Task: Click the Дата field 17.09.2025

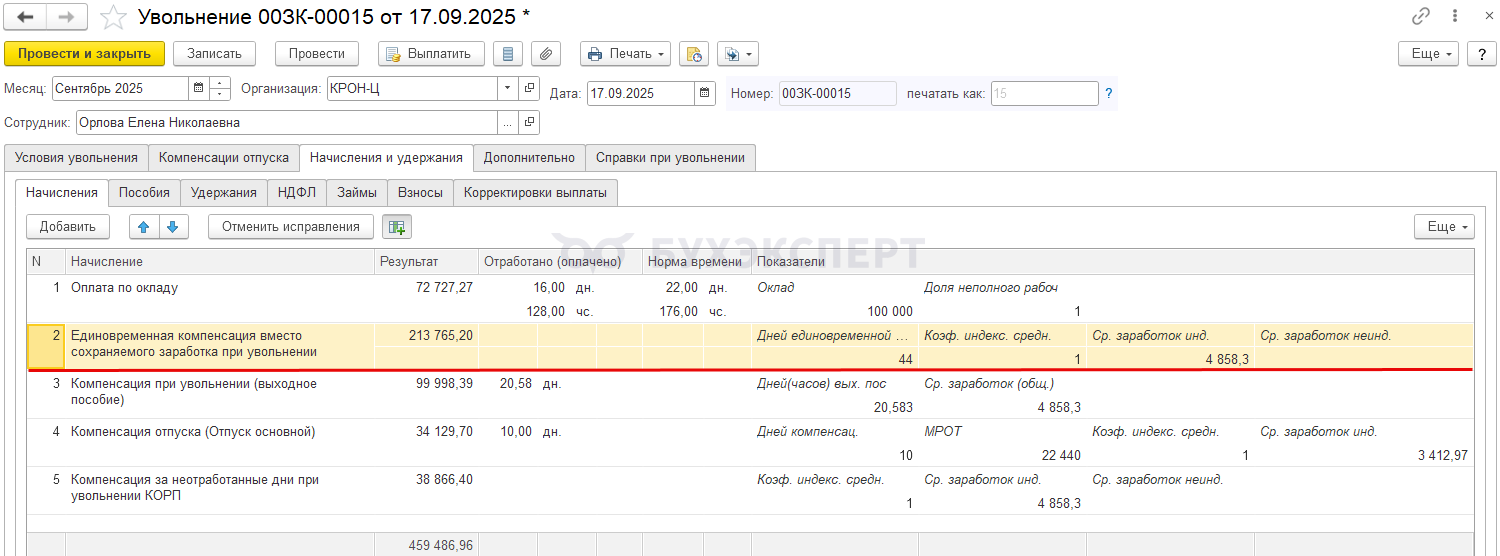Action: point(640,93)
